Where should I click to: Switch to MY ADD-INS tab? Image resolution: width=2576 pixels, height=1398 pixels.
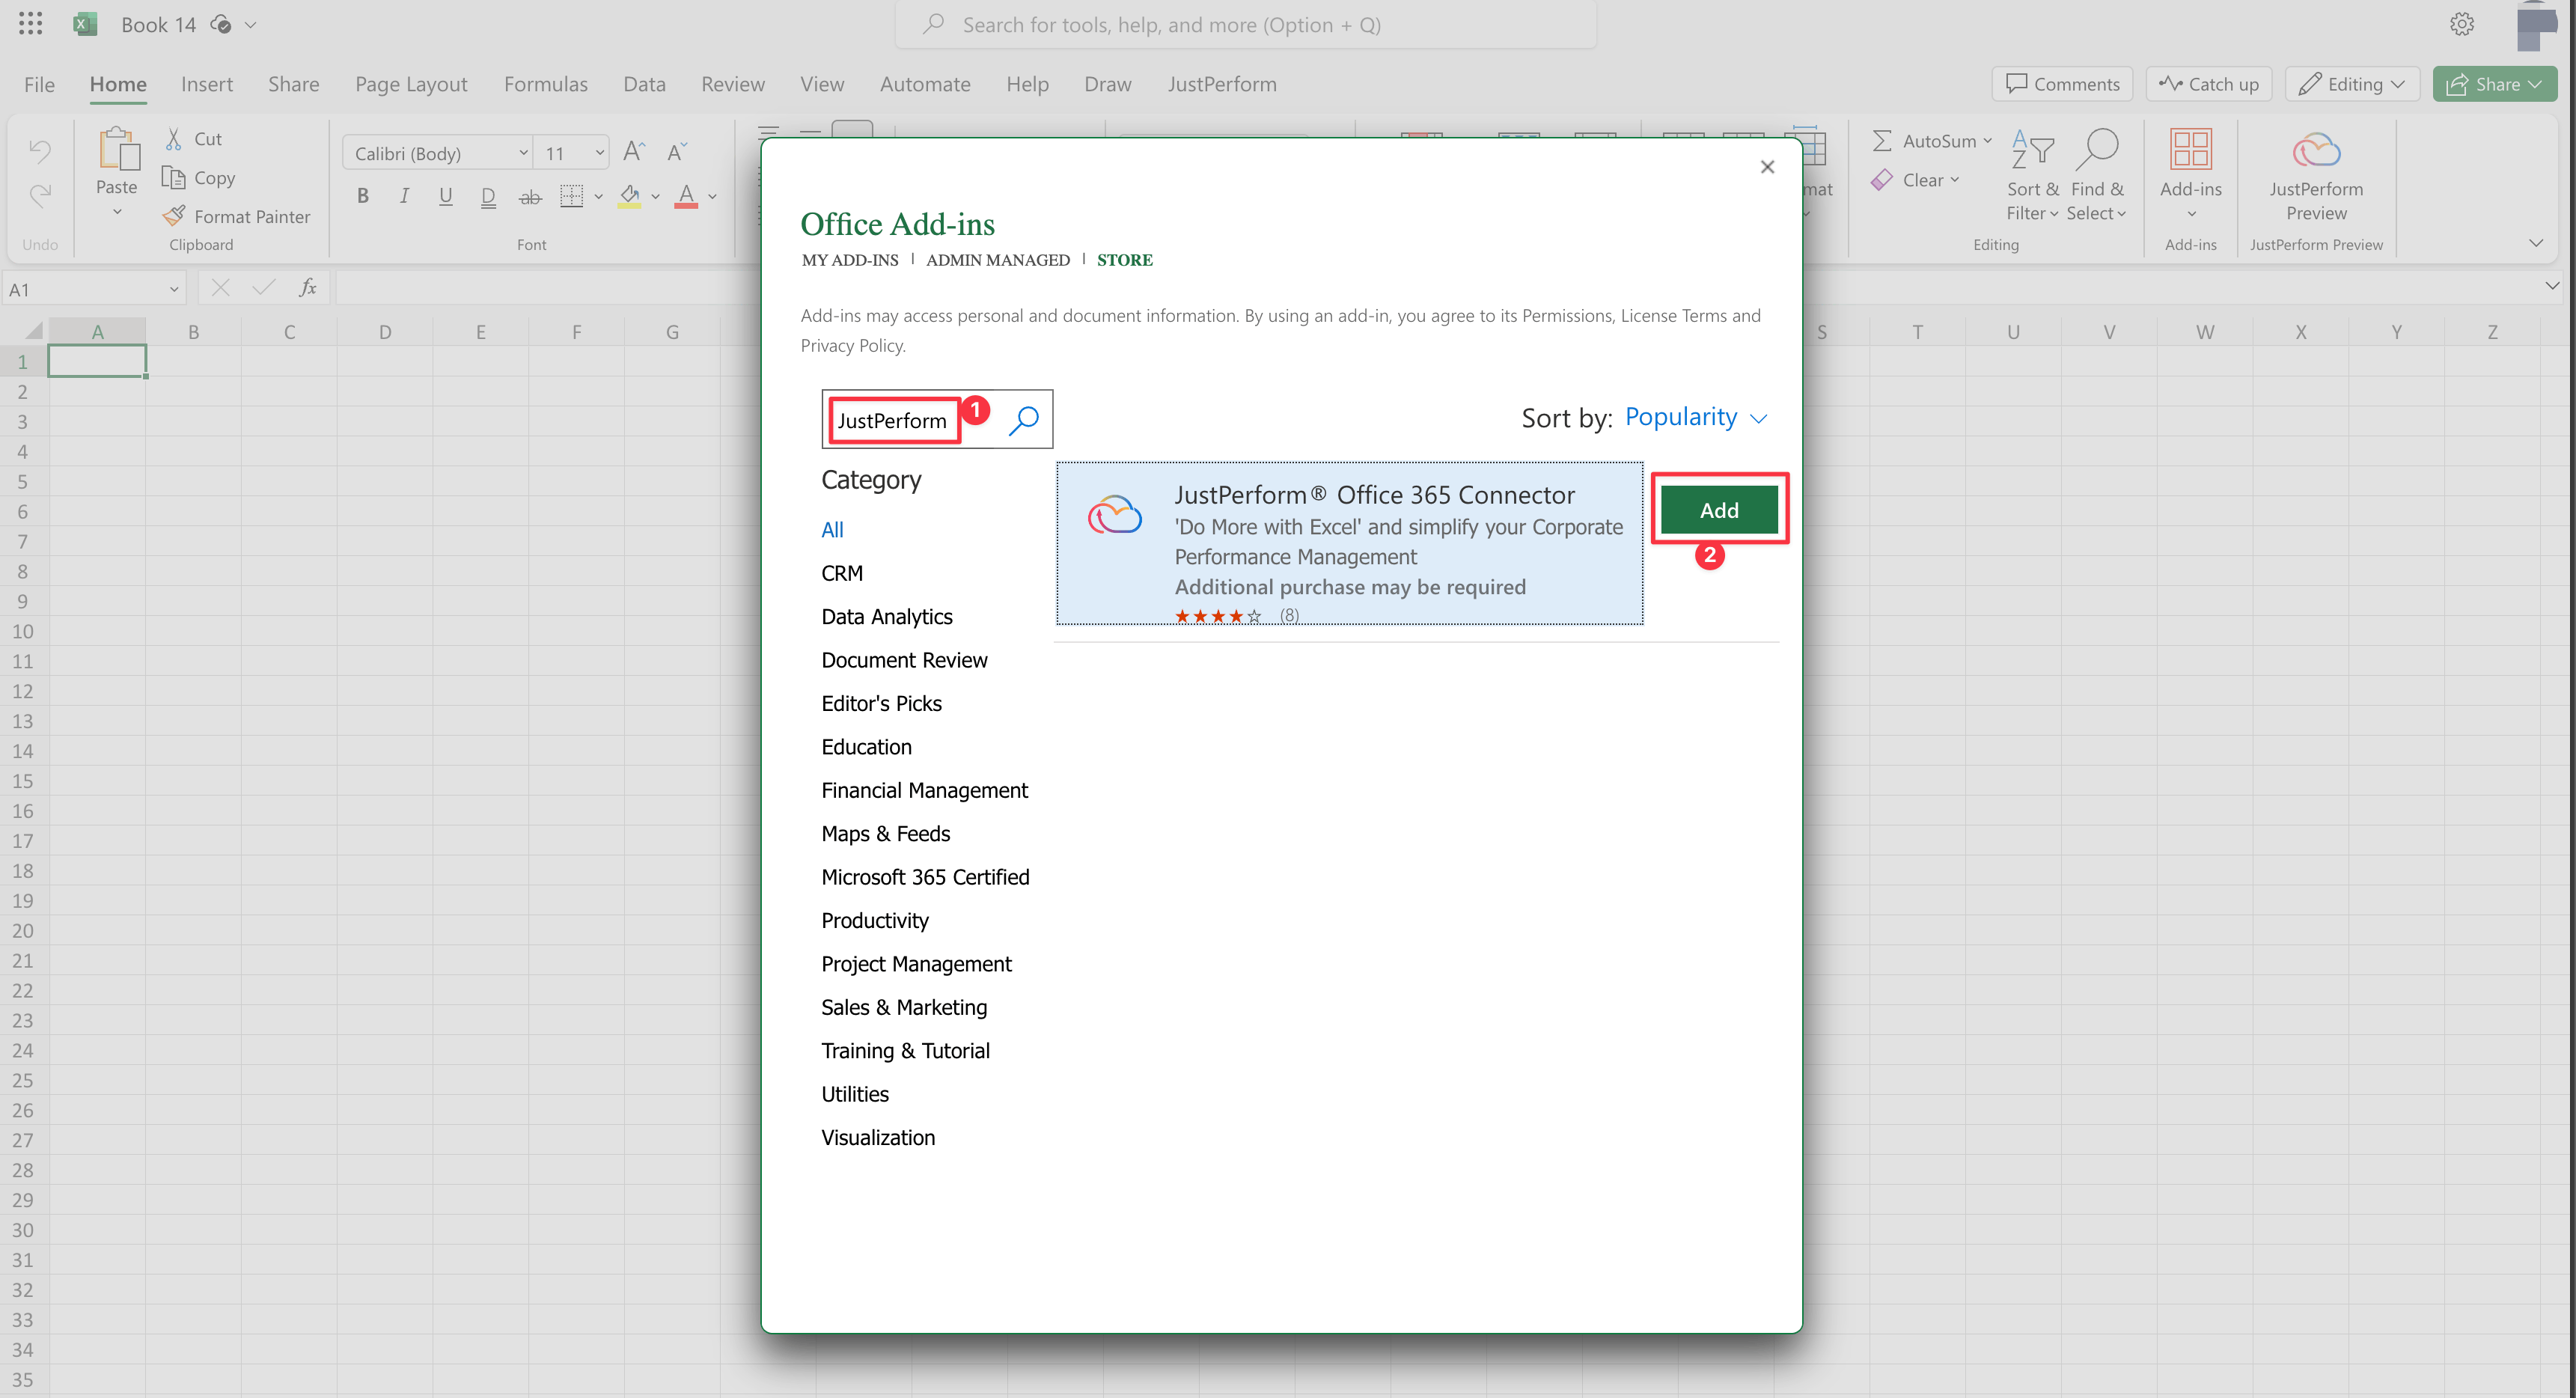coord(849,260)
